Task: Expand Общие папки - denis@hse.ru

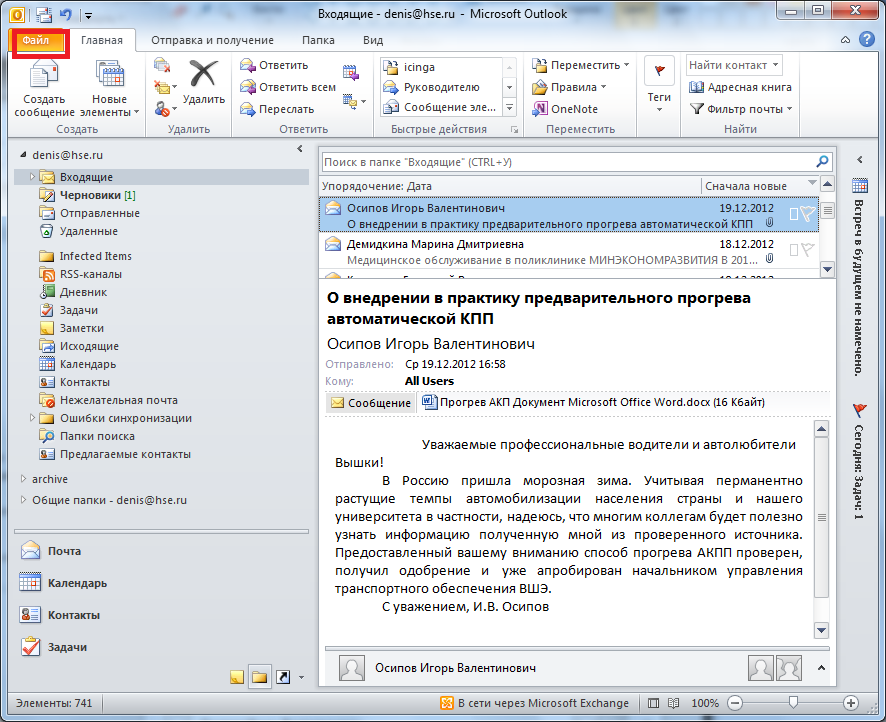Action: [x=23, y=500]
